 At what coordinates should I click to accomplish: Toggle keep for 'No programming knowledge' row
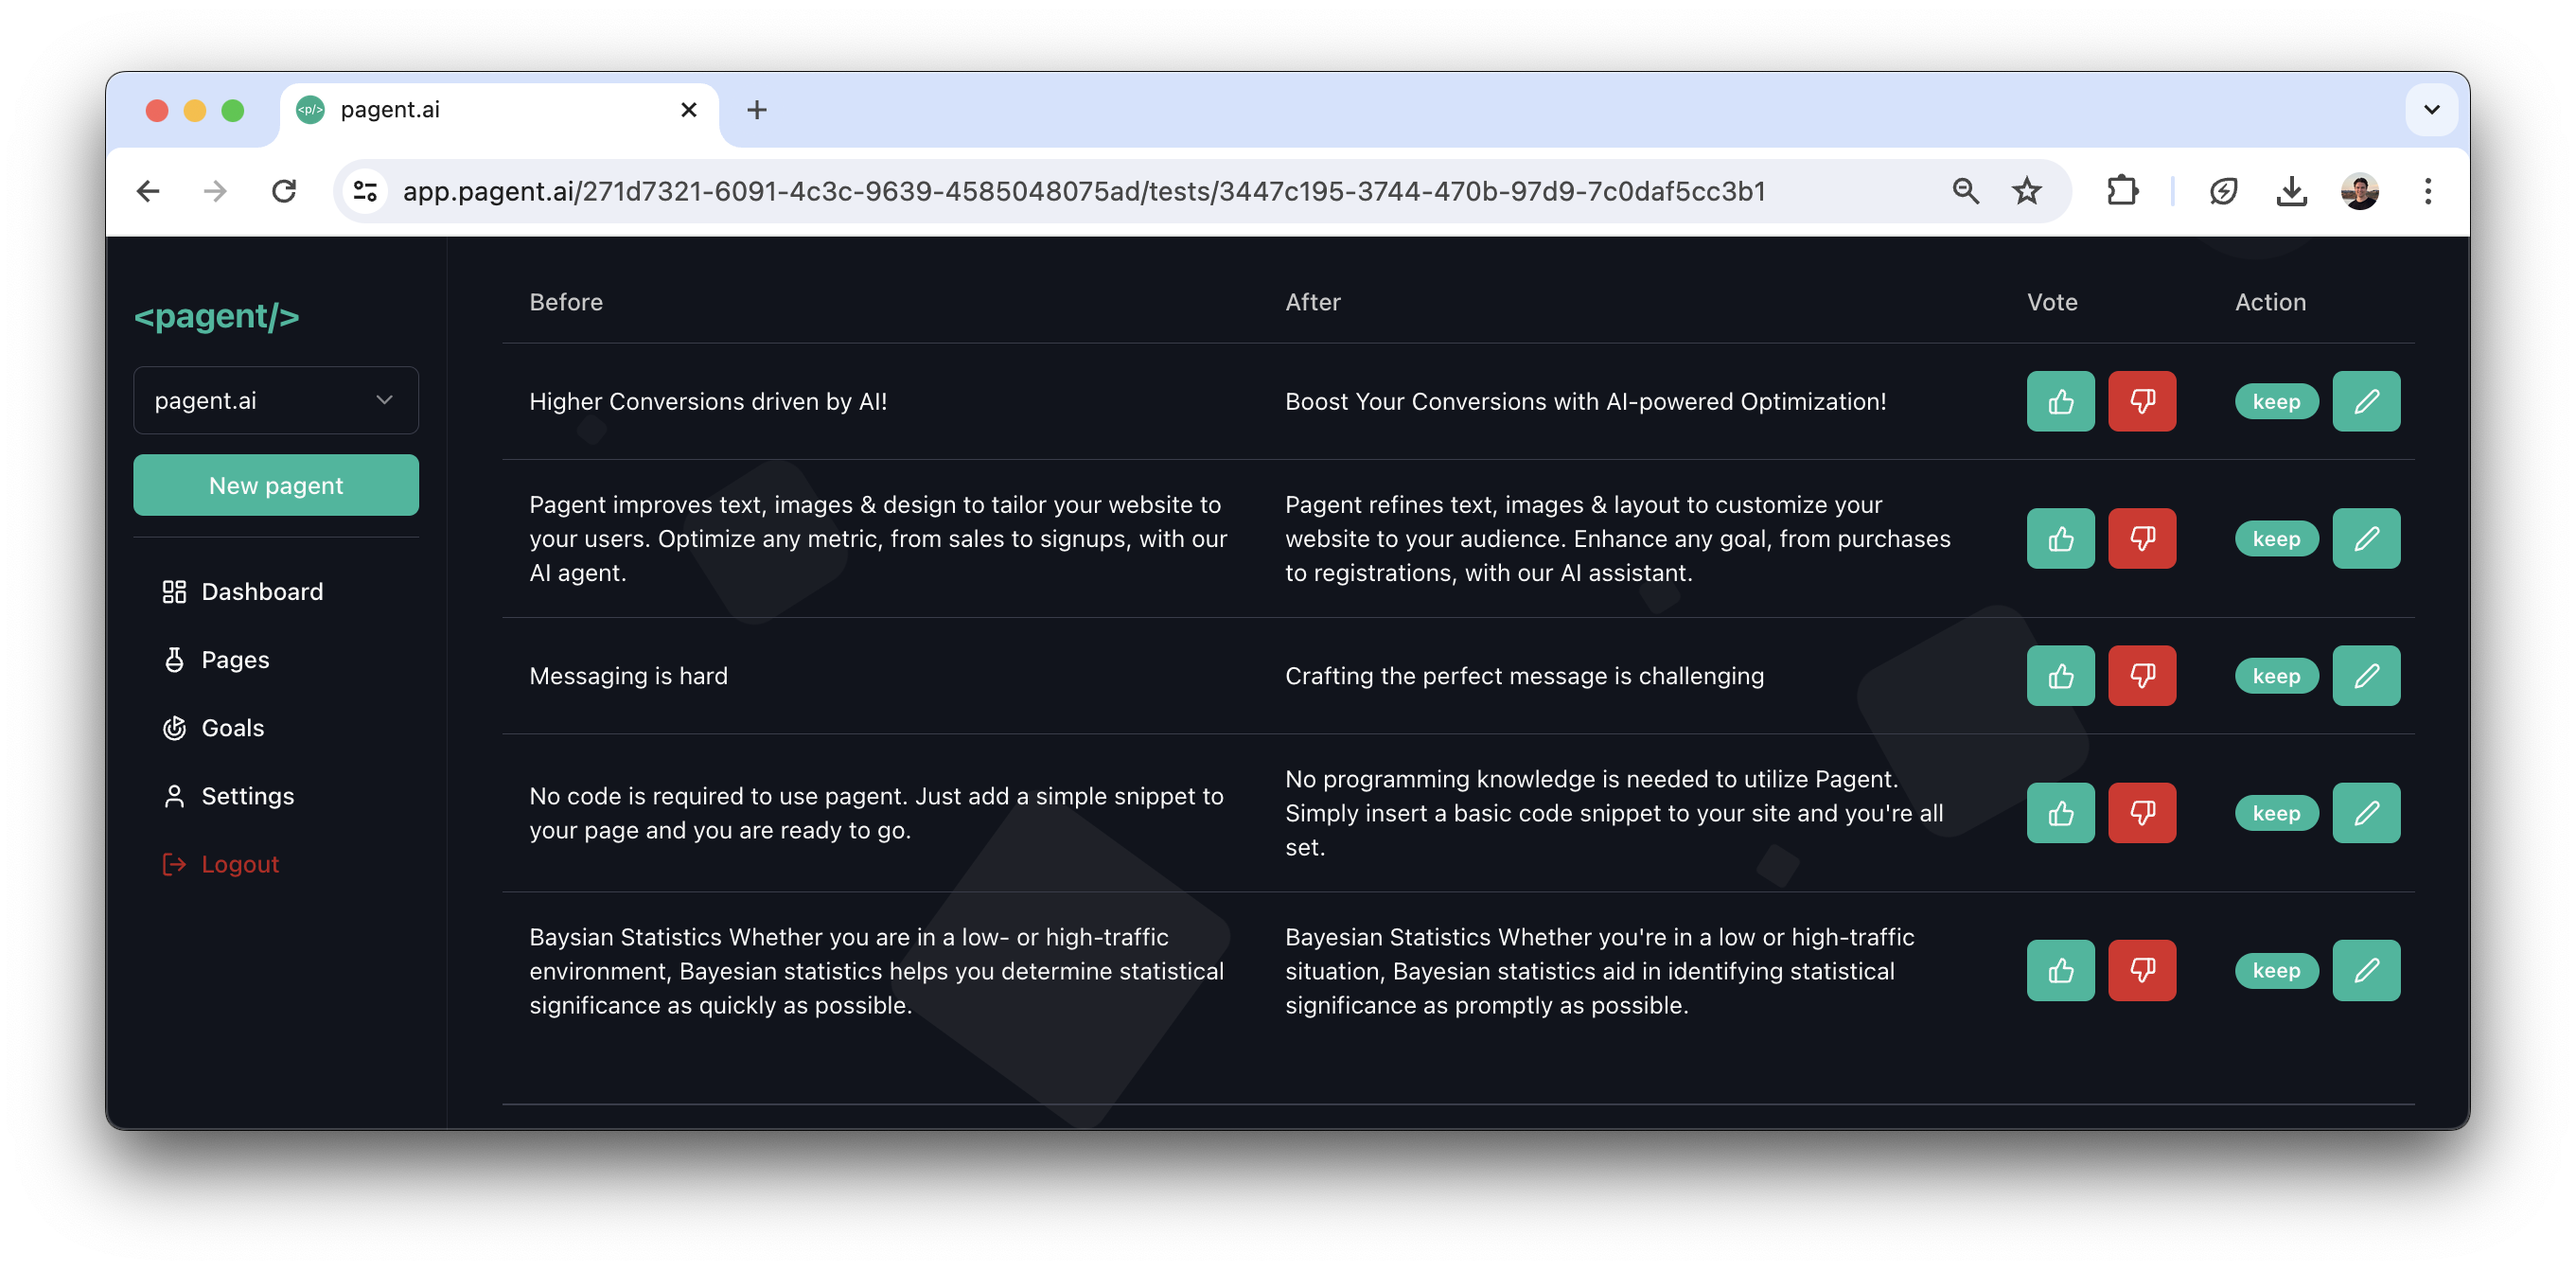pyautogui.click(x=2276, y=812)
